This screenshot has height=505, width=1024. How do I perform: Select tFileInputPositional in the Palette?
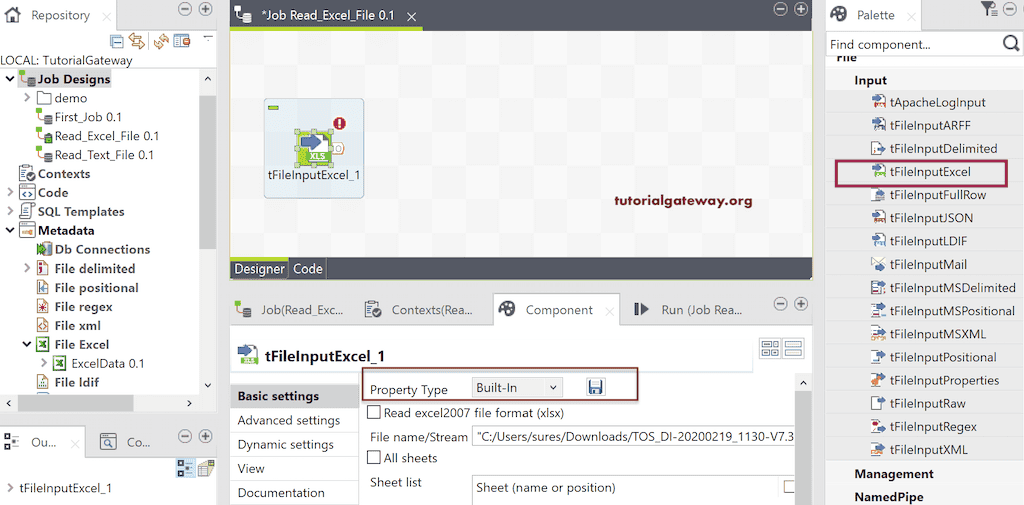click(934, 357)
